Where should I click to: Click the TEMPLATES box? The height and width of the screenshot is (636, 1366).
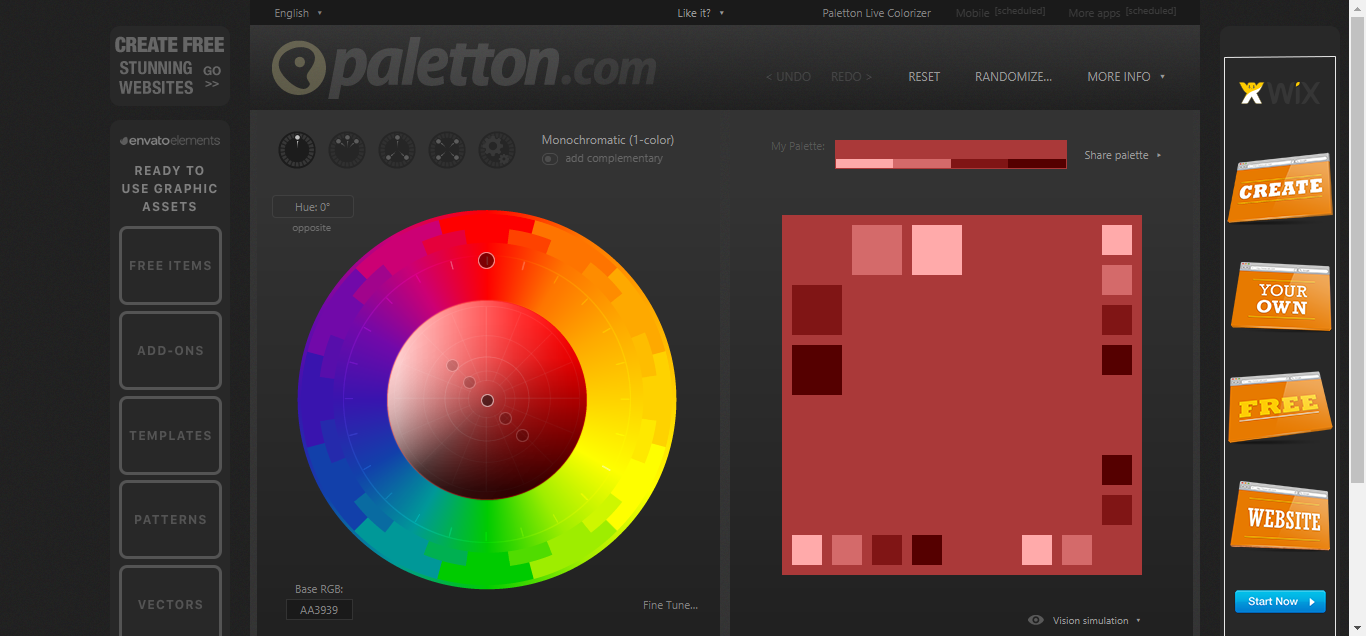point(170,435)
